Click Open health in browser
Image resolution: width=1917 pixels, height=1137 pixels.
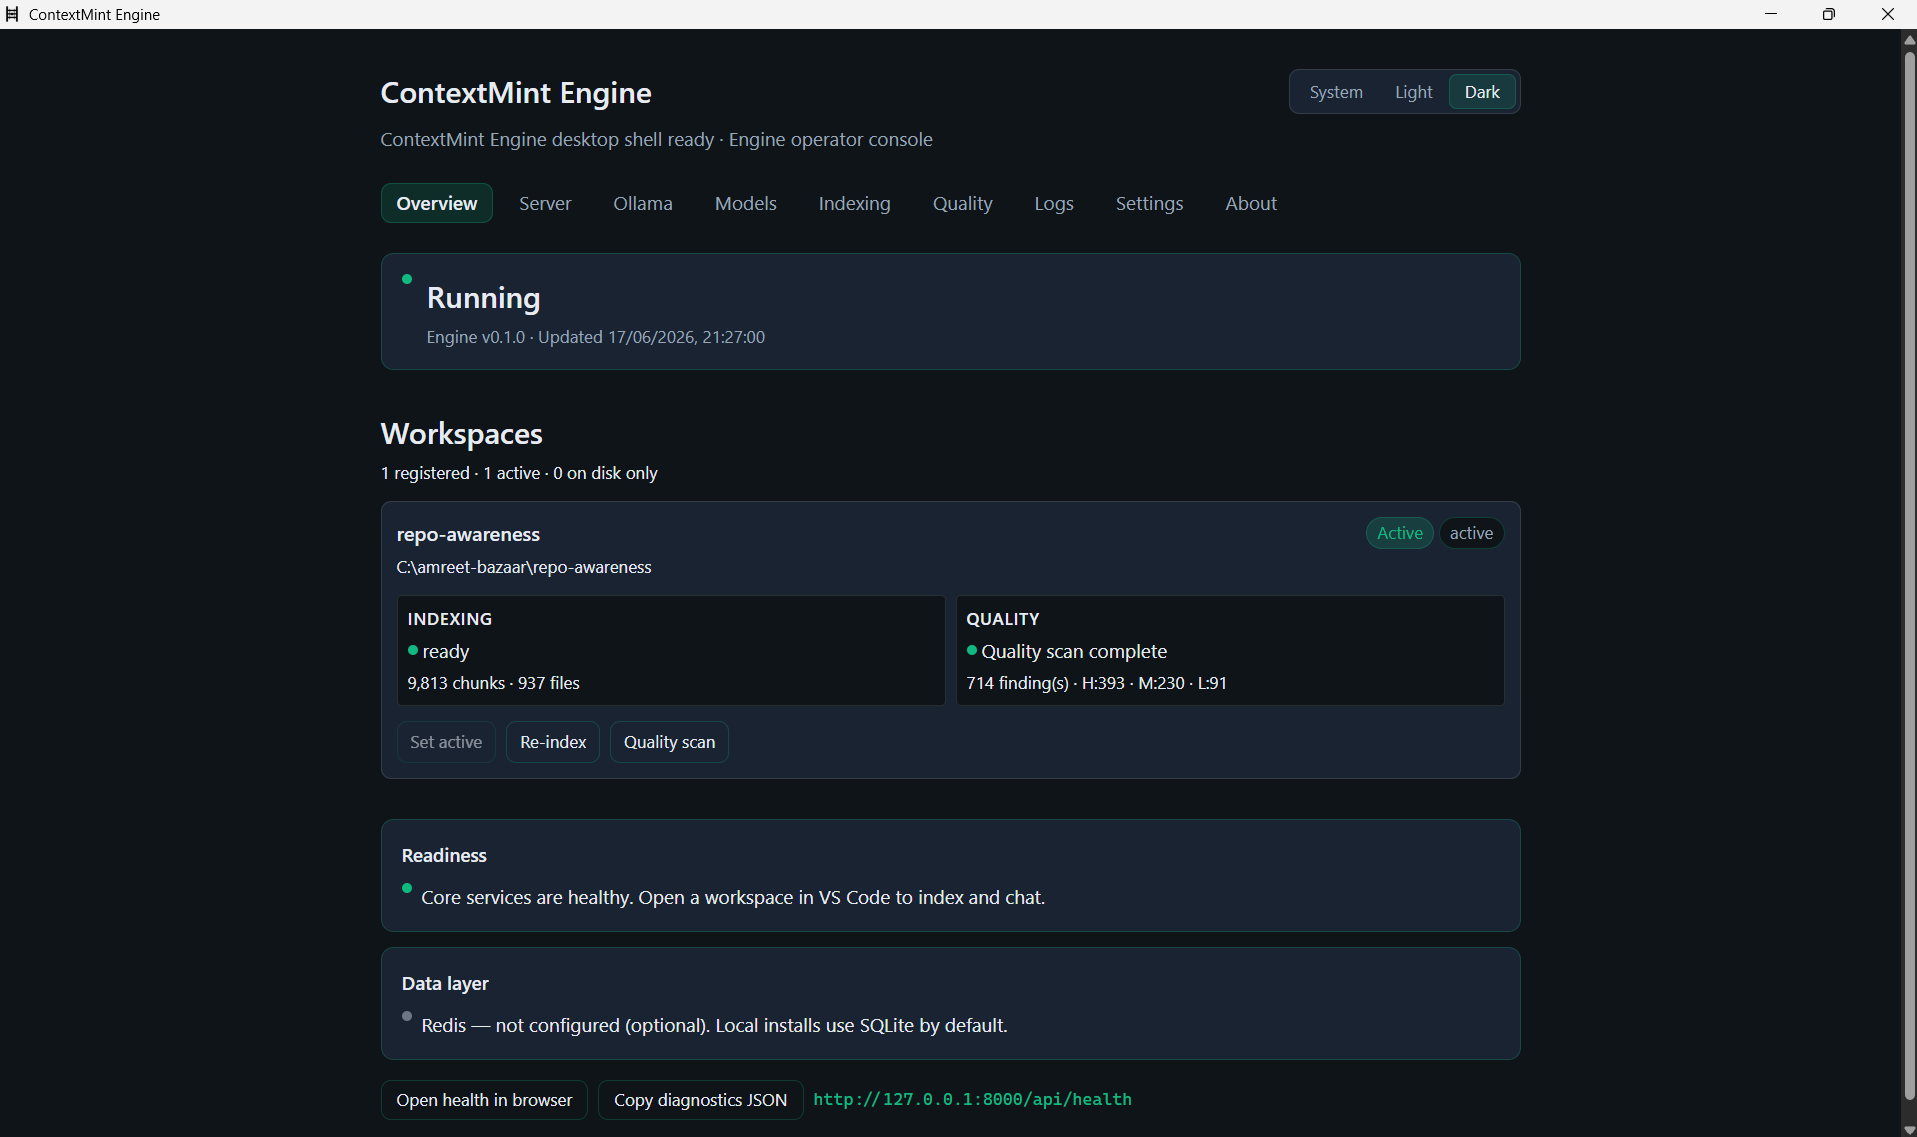tap(484, 1100)
